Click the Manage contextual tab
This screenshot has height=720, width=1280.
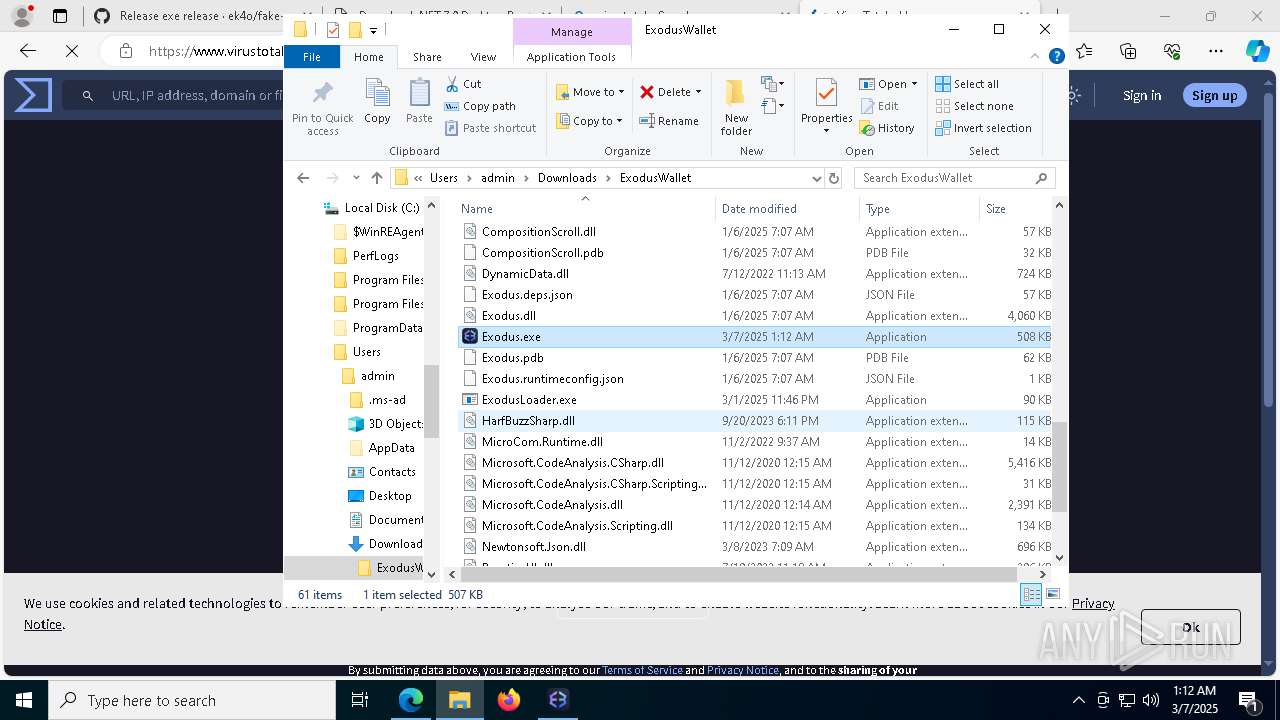[x=572, y=32]
